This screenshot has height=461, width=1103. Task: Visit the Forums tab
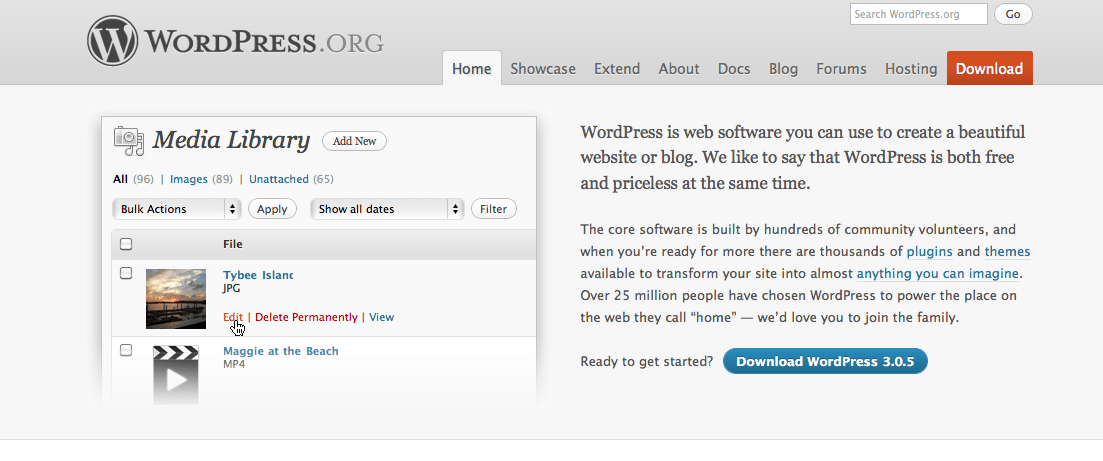(x=841, y=68)
